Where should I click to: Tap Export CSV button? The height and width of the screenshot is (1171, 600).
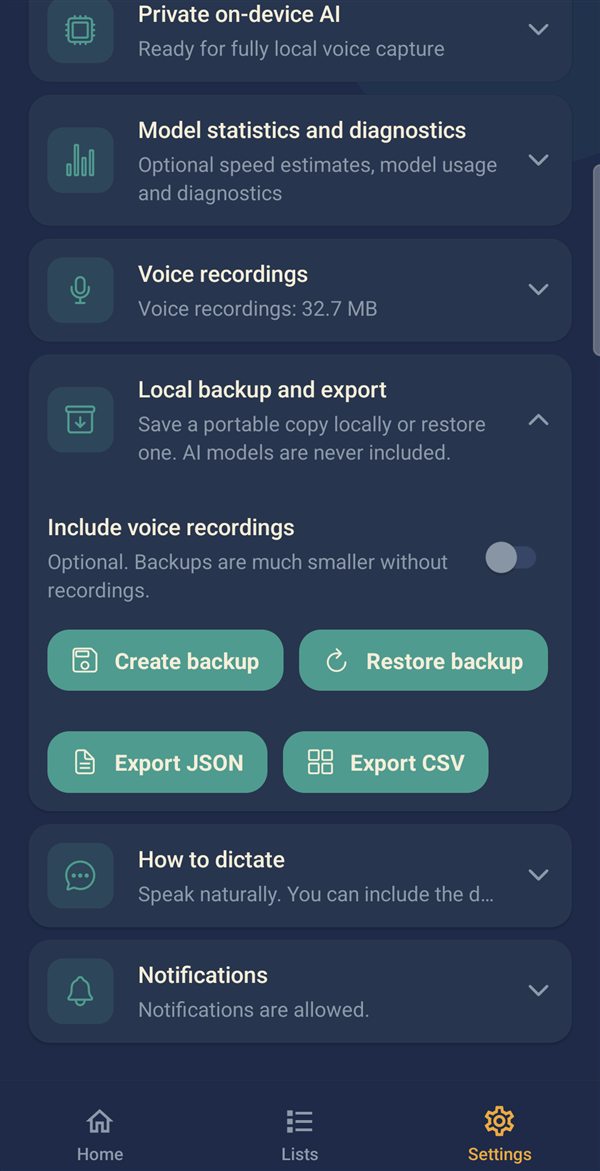pos(386,762)
